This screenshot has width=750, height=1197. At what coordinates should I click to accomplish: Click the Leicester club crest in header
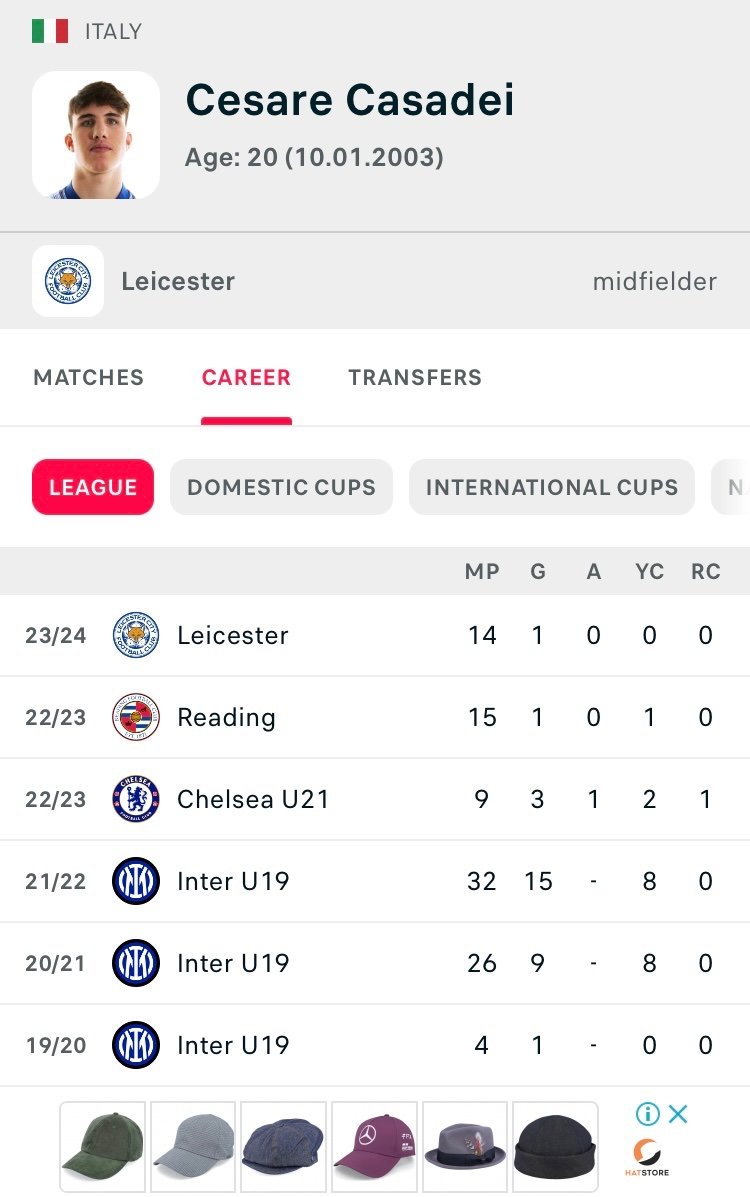[68, 281]
